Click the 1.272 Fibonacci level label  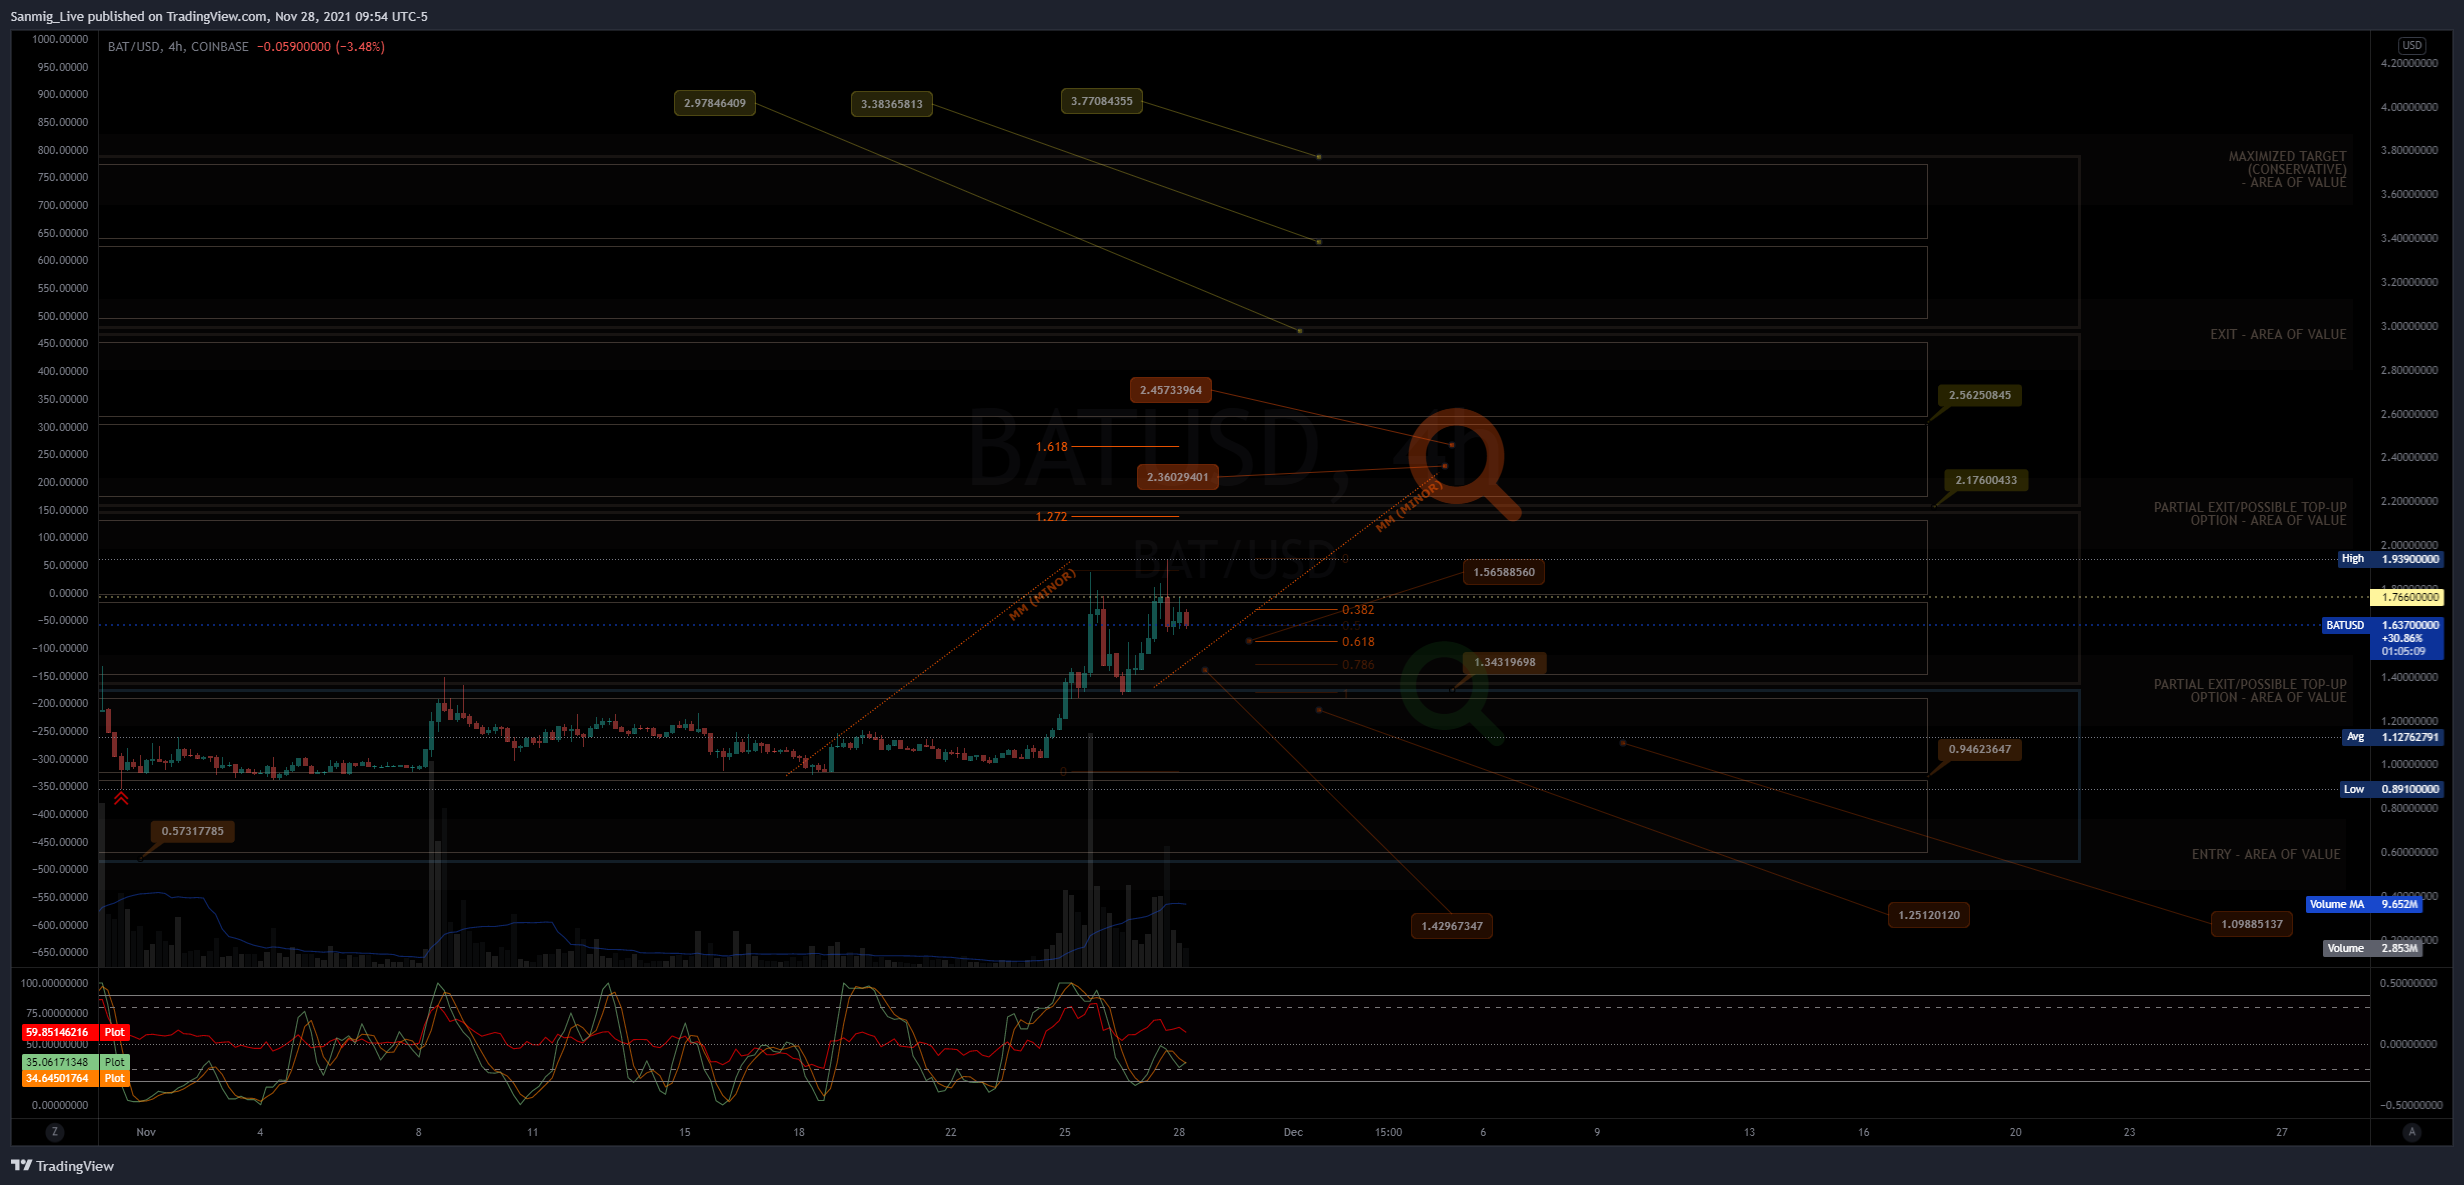click(1051, 517)
